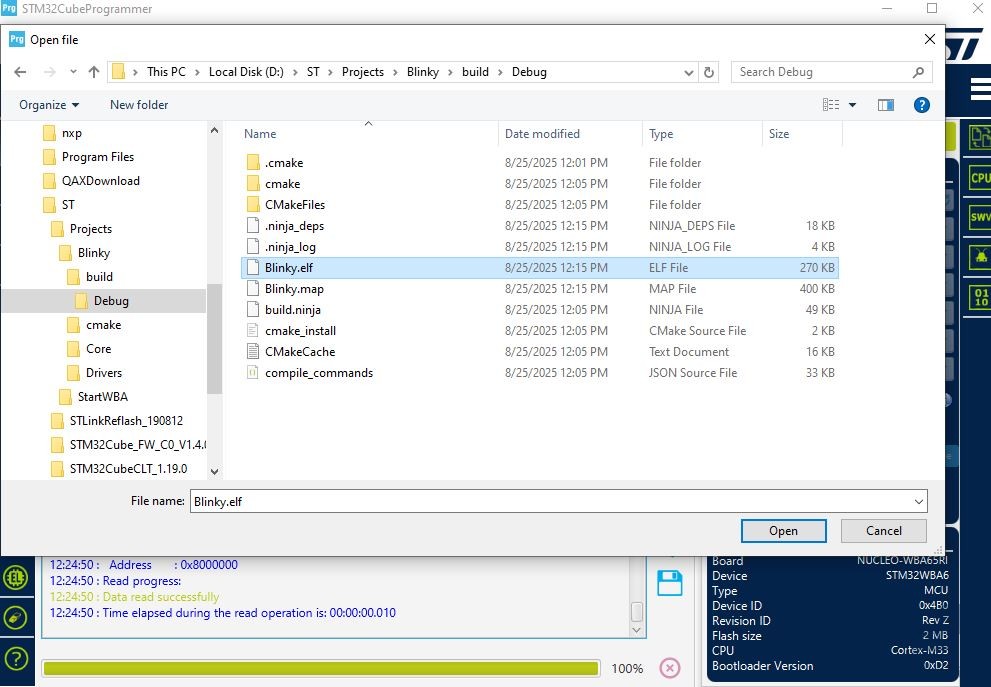Open the help question mark sidebar icon
Screen dimensions: 991x687
coord(16,659)
